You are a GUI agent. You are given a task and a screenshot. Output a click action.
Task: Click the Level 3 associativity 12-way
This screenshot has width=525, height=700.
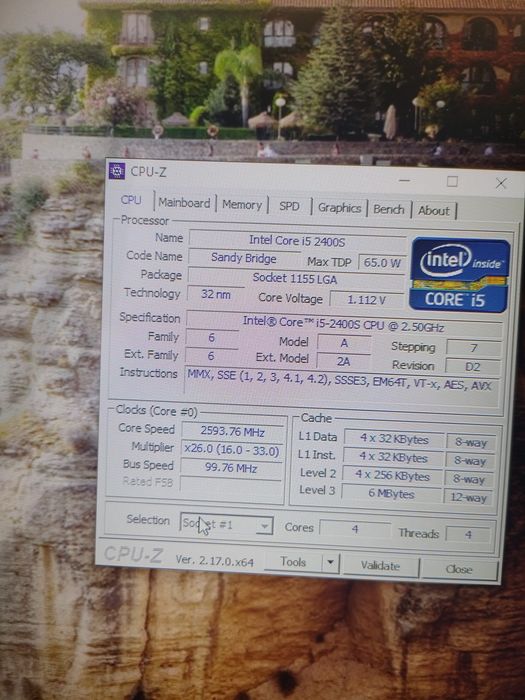(x=468, y=497)
